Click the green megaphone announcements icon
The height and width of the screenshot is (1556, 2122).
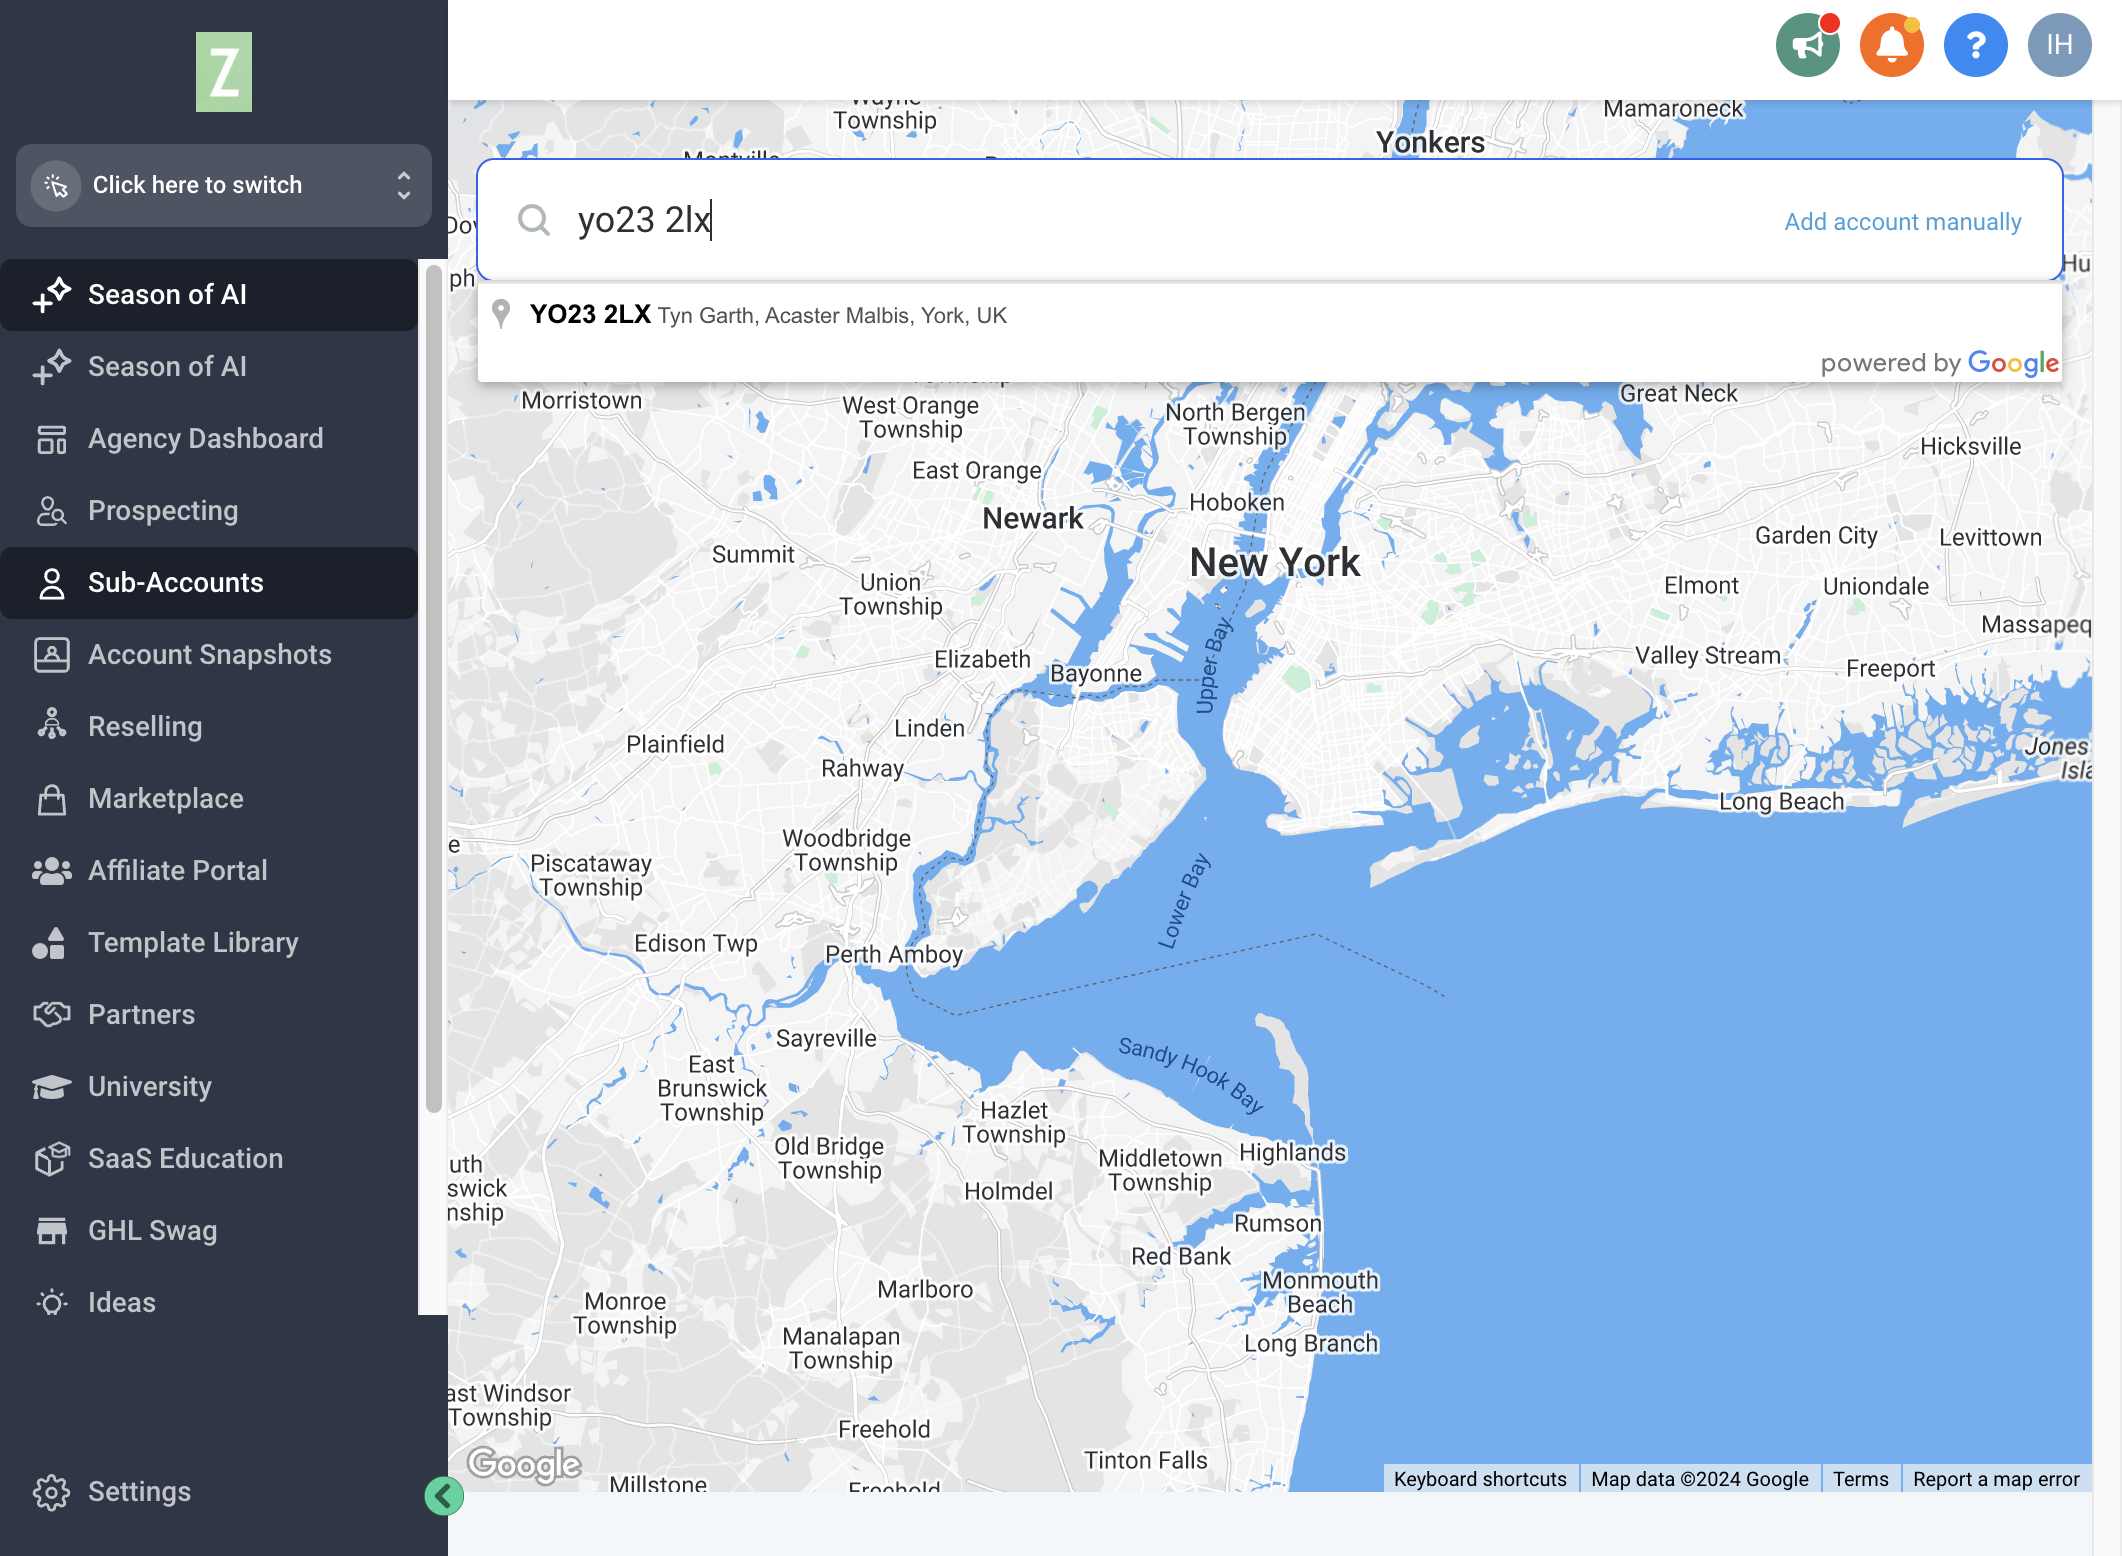pos(1807,45)
